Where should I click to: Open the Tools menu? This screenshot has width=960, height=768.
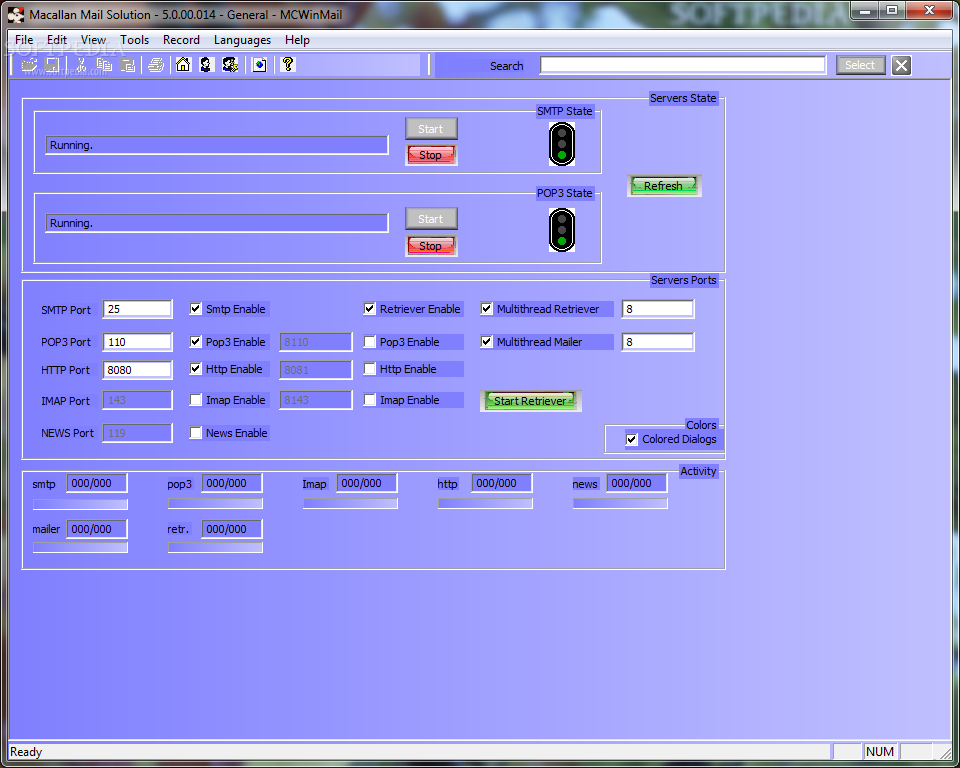134,40
